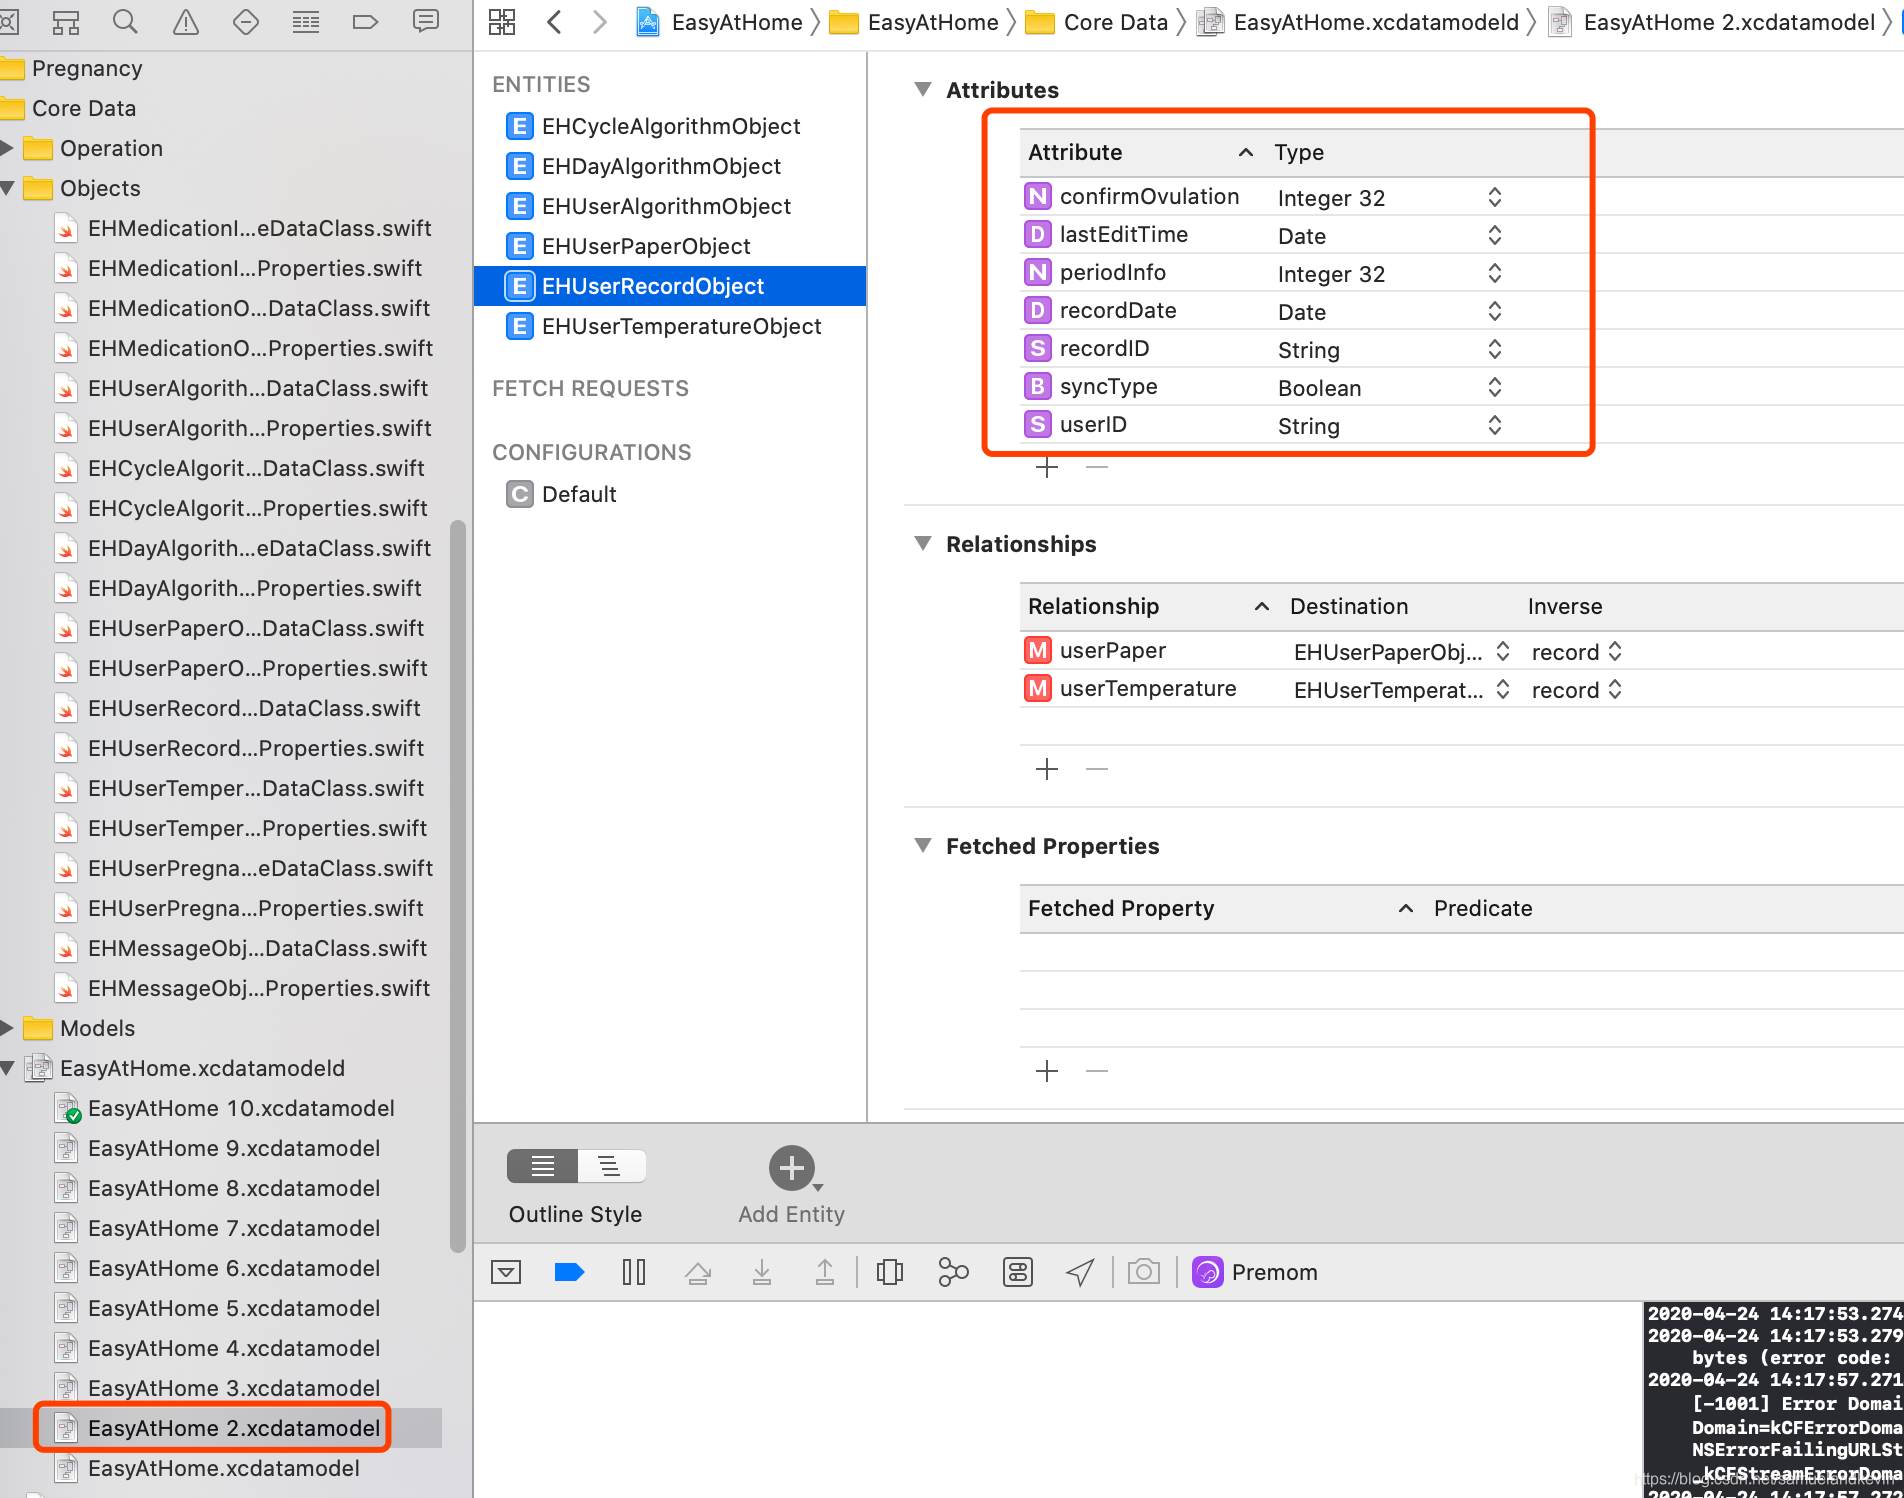This screenshot has width=1904, height=1498.
Task: Click EasyAtHome project breadcrumb
Action: pos(720,22)
